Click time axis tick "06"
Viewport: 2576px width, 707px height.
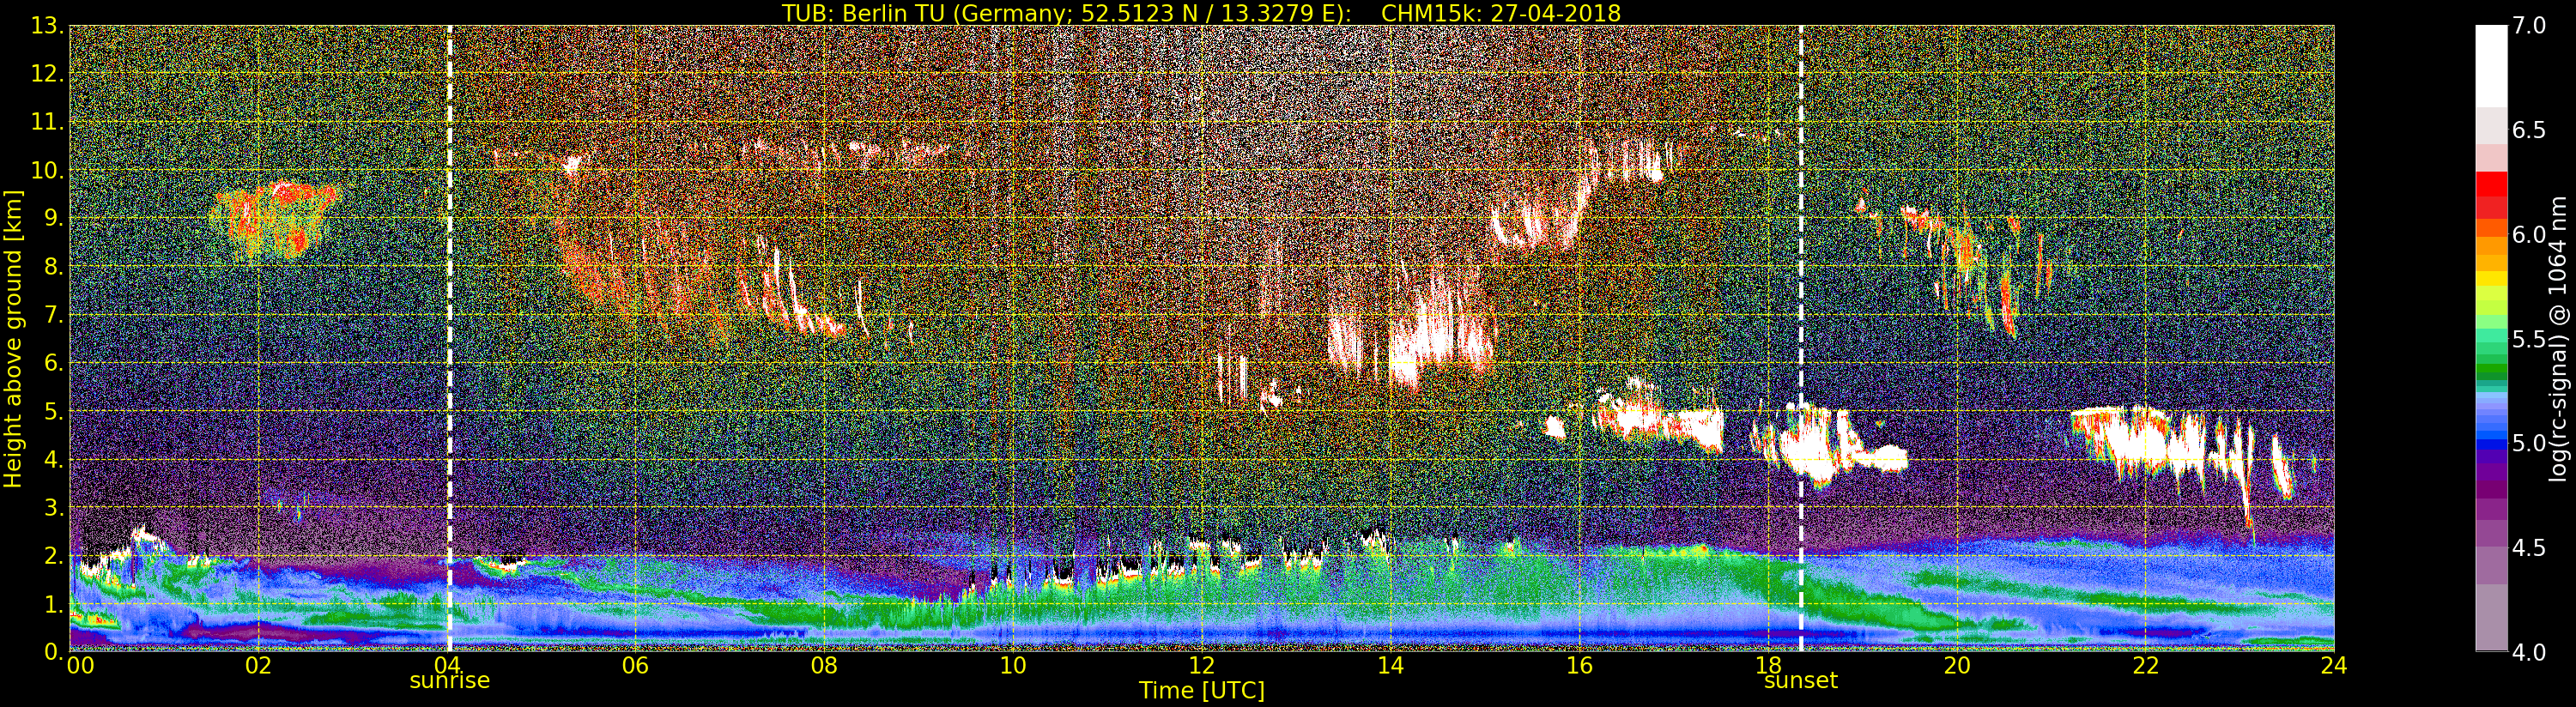coord(635,664)
